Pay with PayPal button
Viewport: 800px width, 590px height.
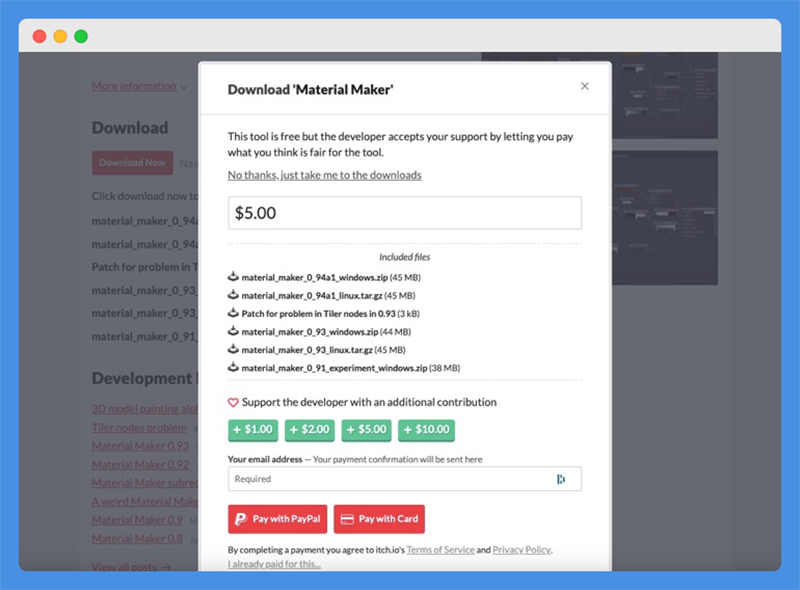pos(278,519)
